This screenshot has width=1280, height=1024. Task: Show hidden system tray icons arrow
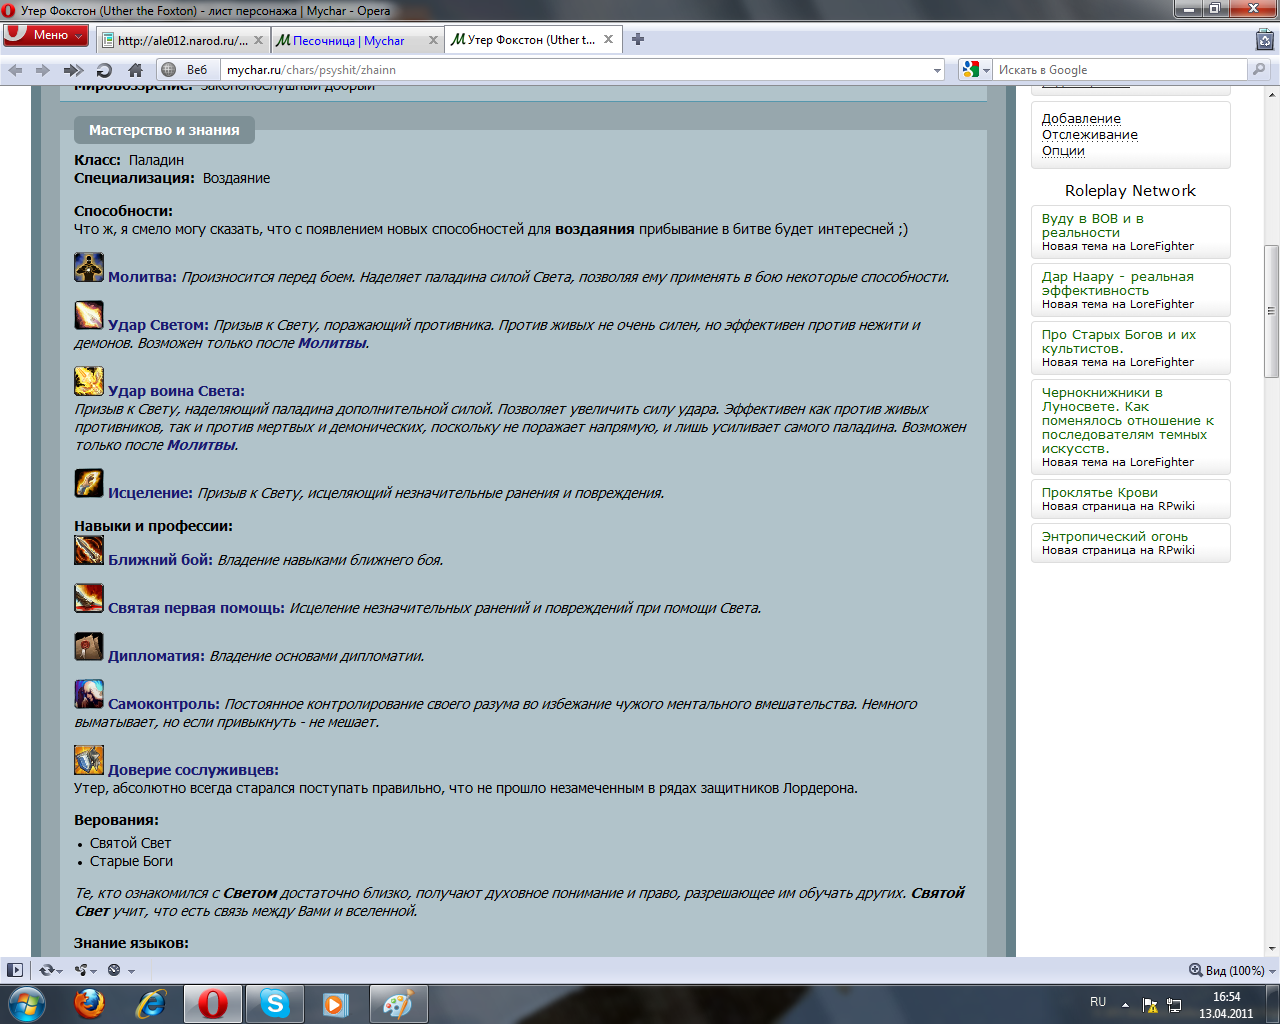[x=1125, y=1004]
